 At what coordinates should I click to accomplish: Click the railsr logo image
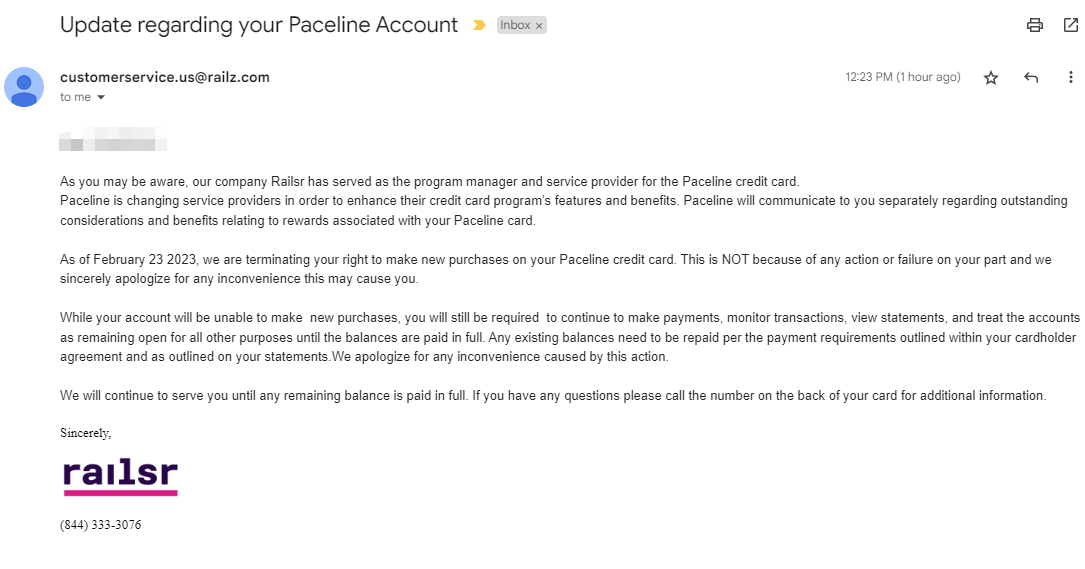(120, 477)
